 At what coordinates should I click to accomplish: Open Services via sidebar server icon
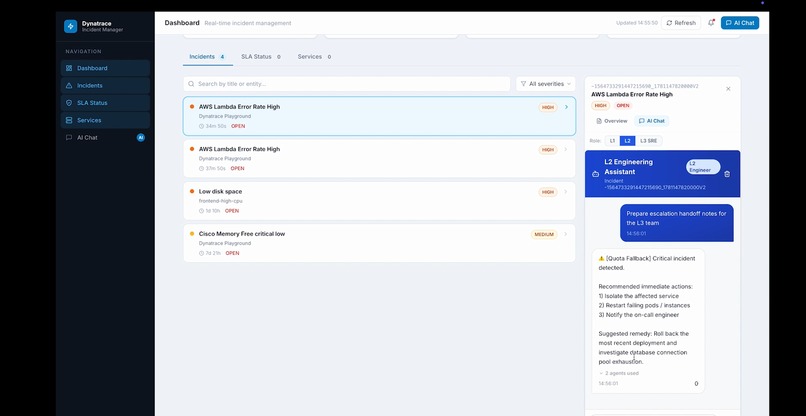pos(69,120)
